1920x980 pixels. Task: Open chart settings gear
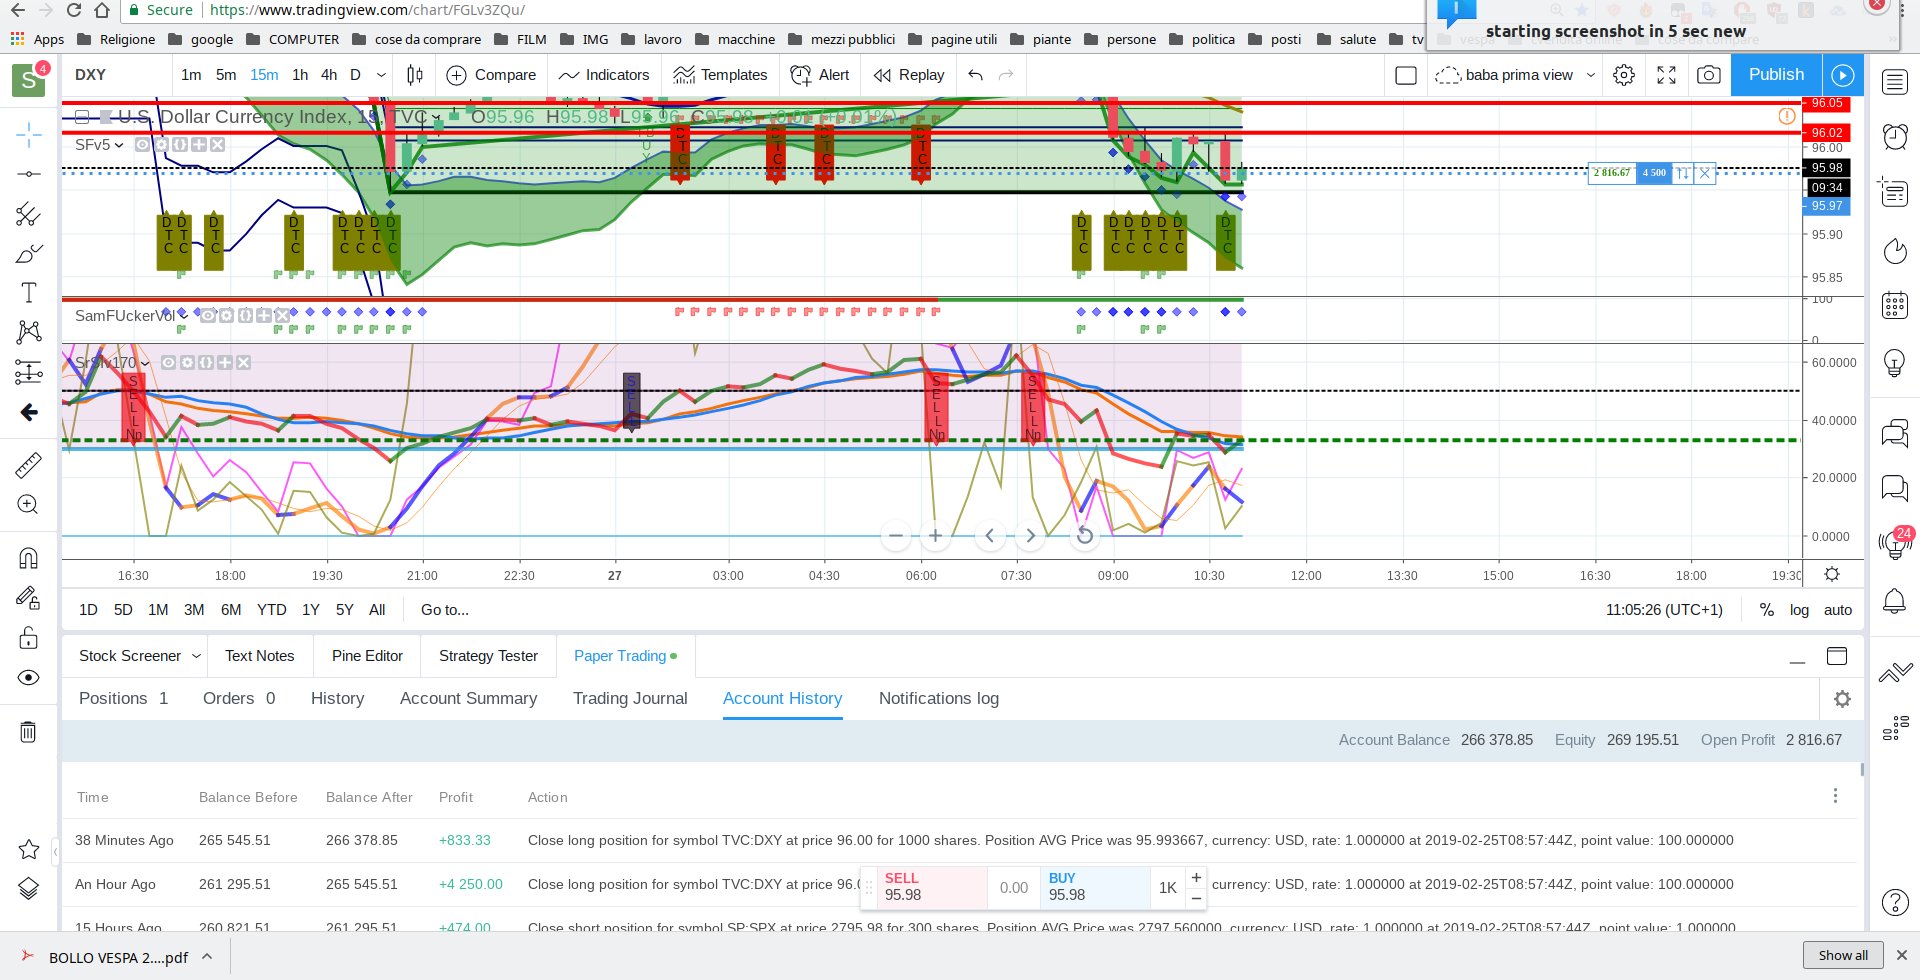click(1624, 75)
